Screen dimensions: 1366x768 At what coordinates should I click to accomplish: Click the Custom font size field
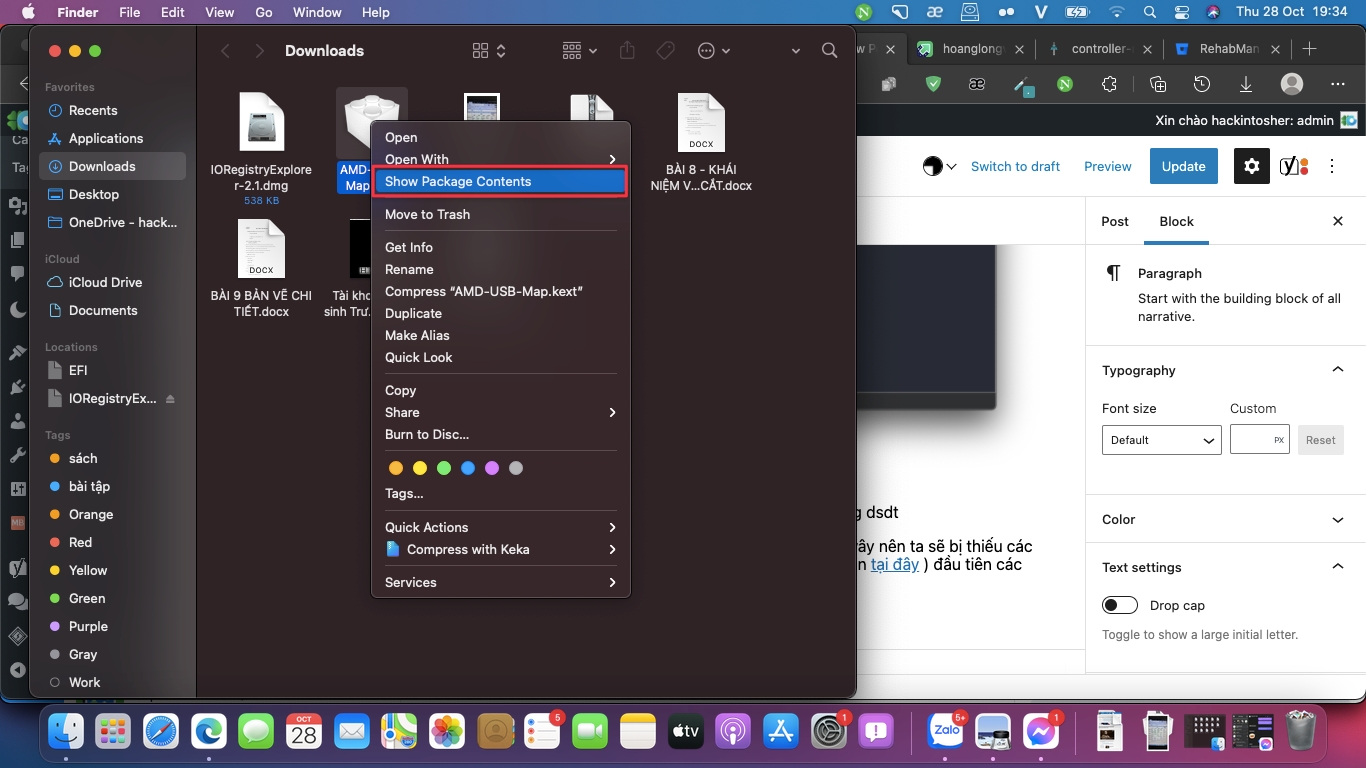pyautogui.click(x=1250, y=440)
